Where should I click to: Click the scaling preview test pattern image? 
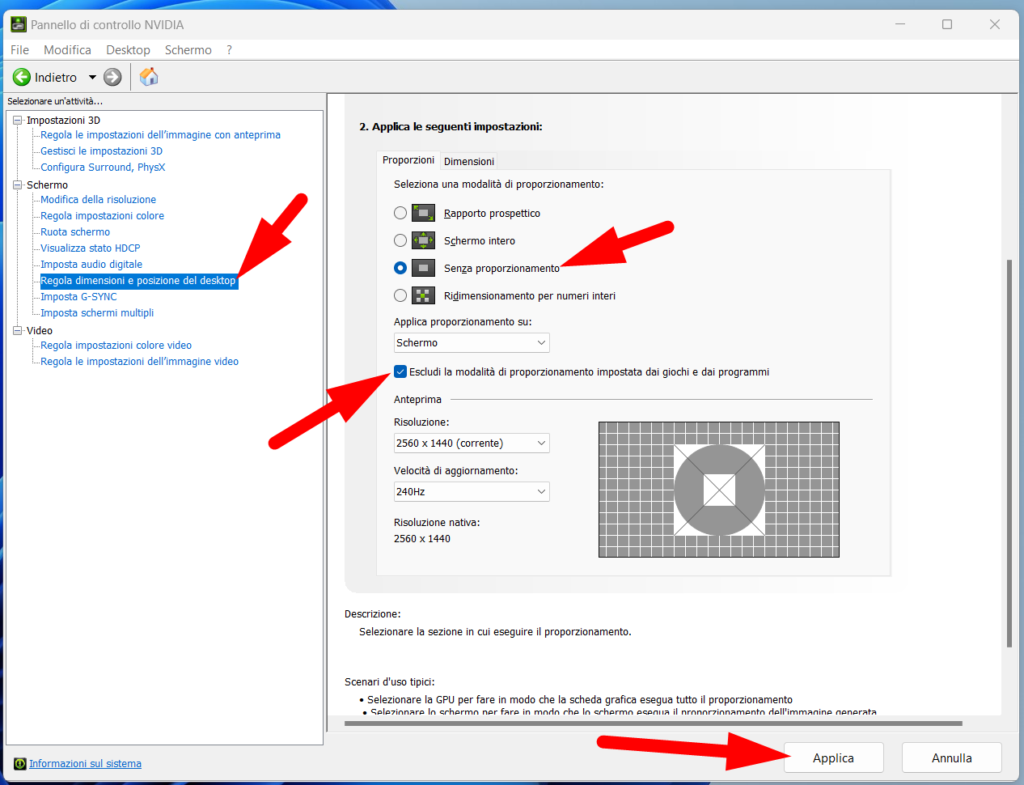pyautogui.click(x=719, y=489)
